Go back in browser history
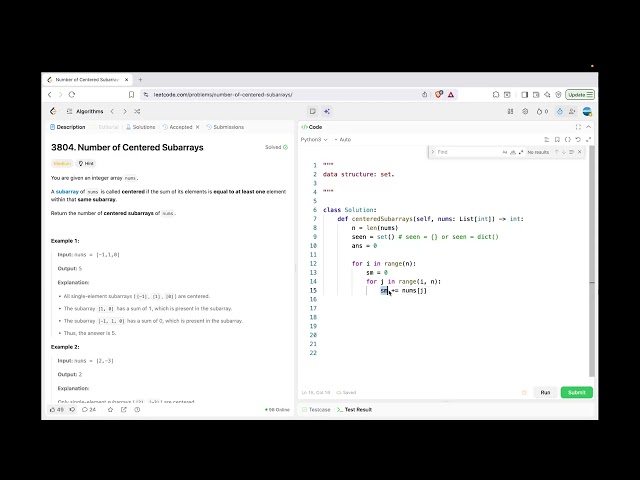640x480 pixels. click(x=50, y=95)
